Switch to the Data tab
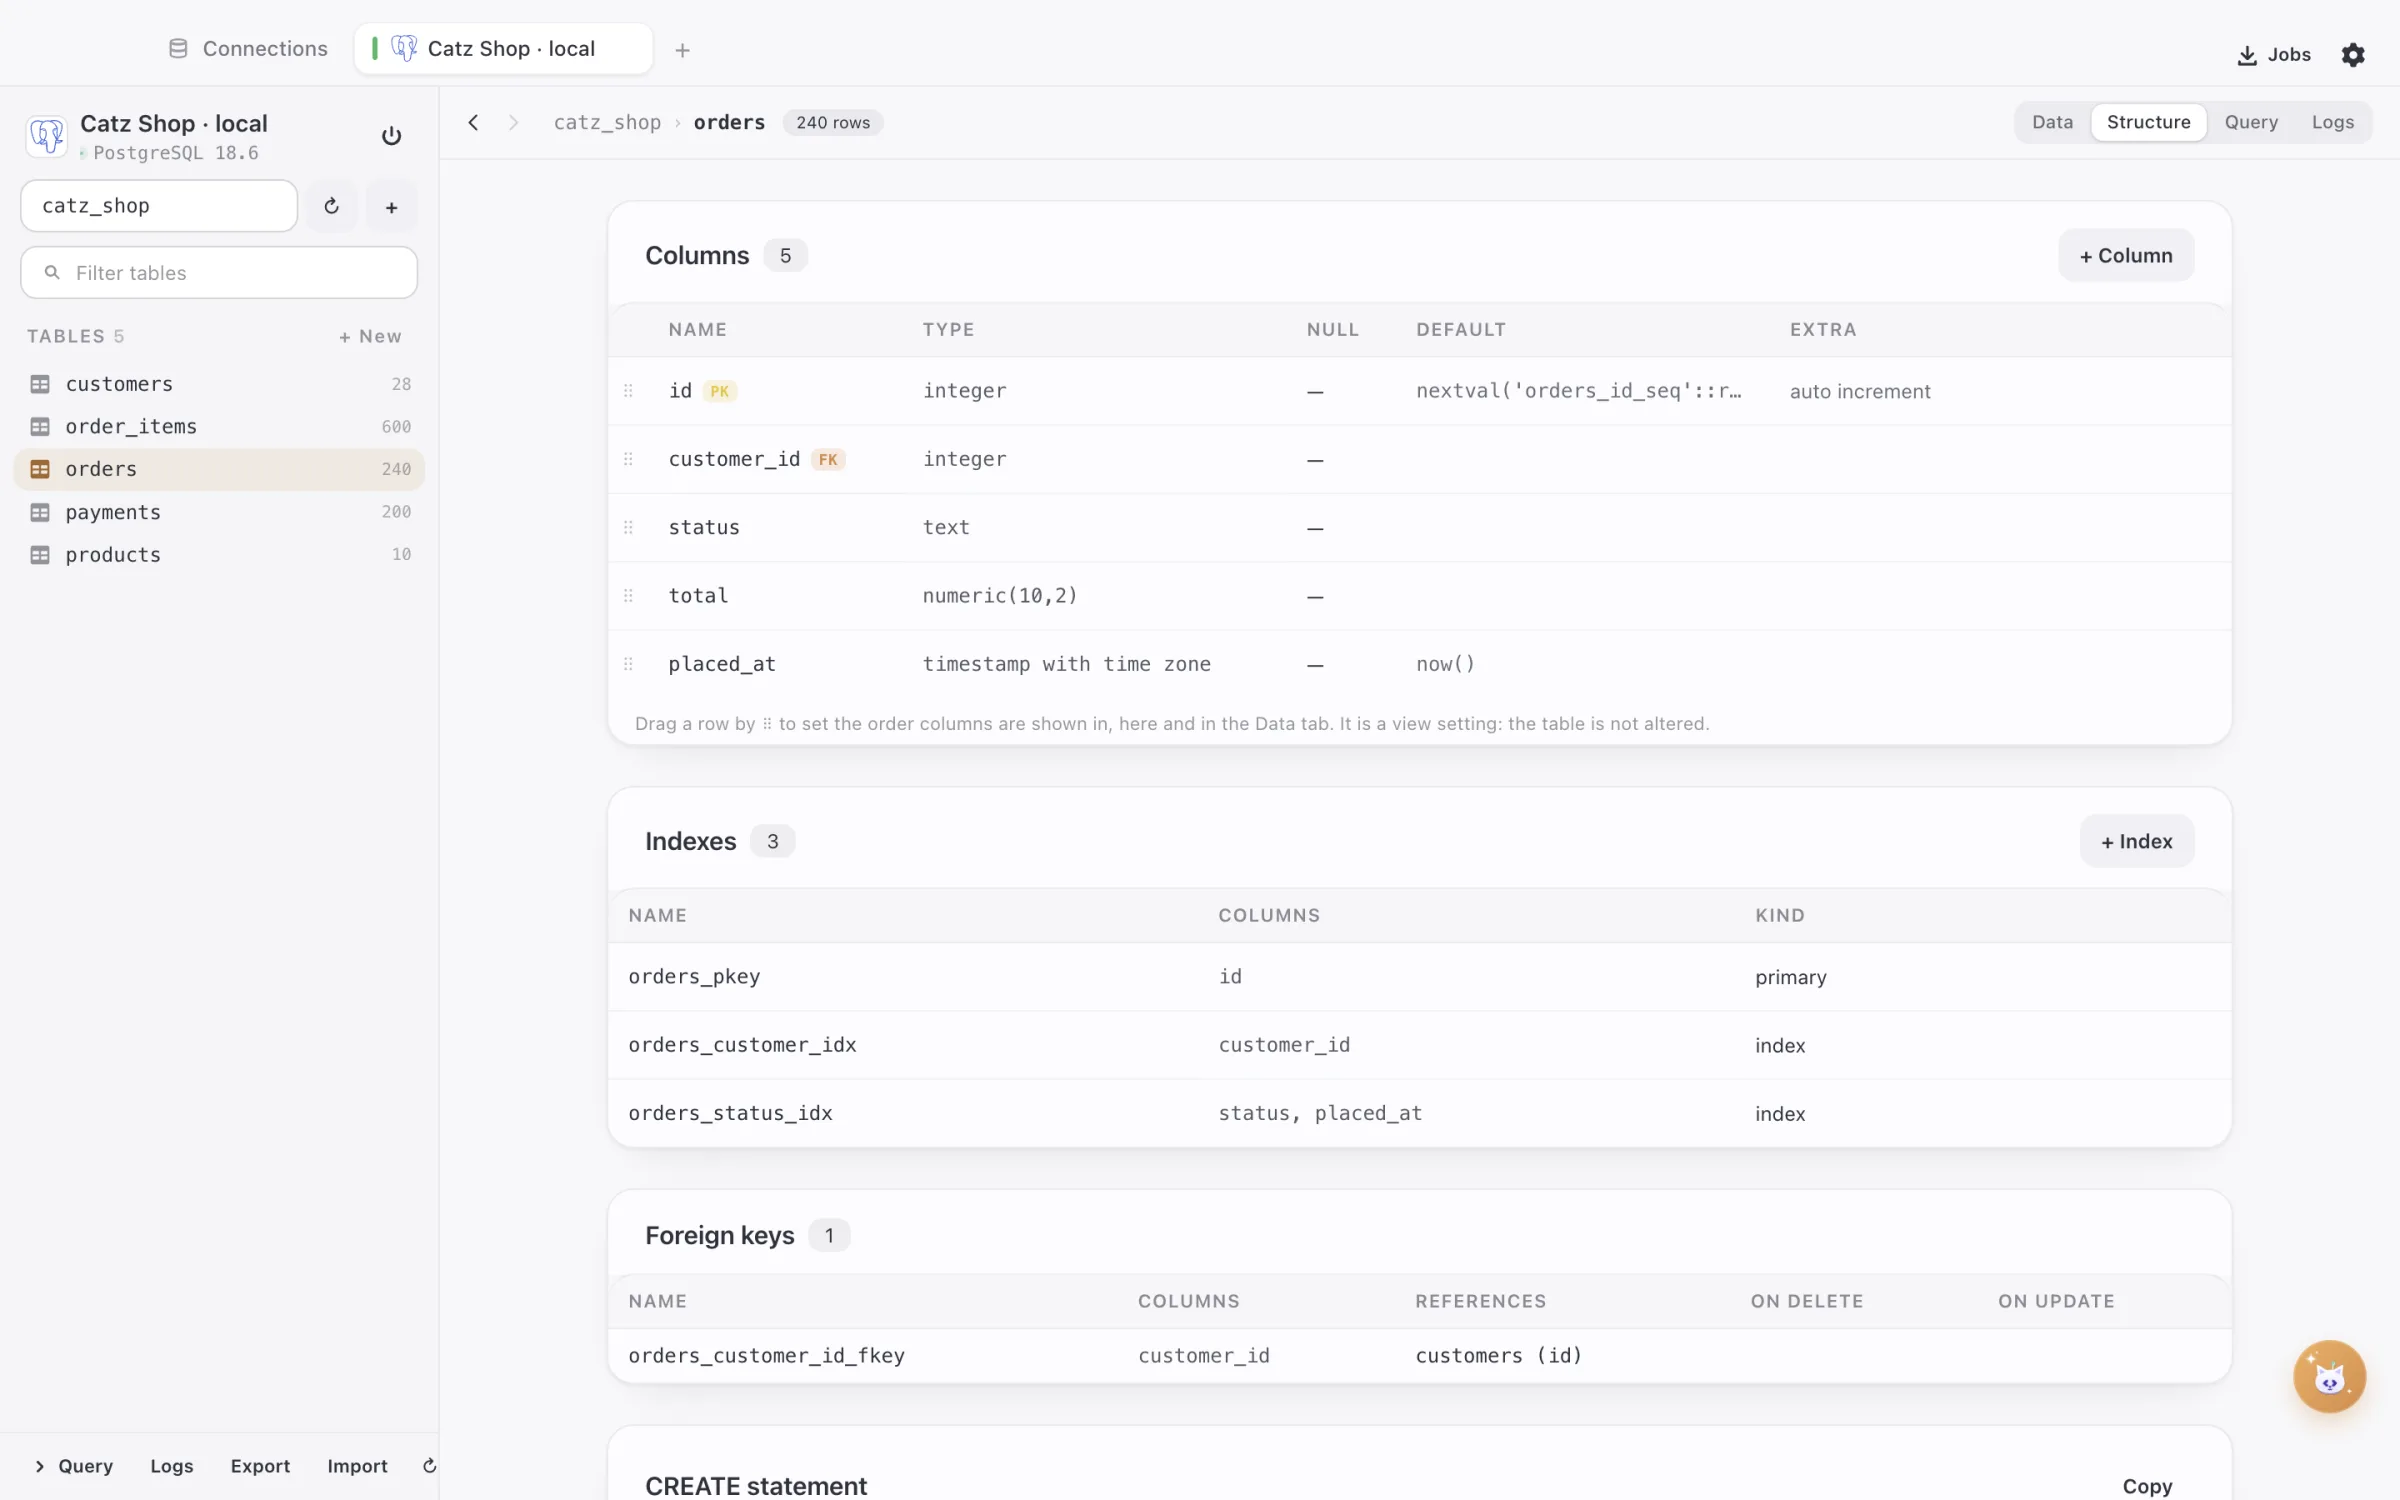Viewport: 2400px width, 1500px height. point(2052,122)
